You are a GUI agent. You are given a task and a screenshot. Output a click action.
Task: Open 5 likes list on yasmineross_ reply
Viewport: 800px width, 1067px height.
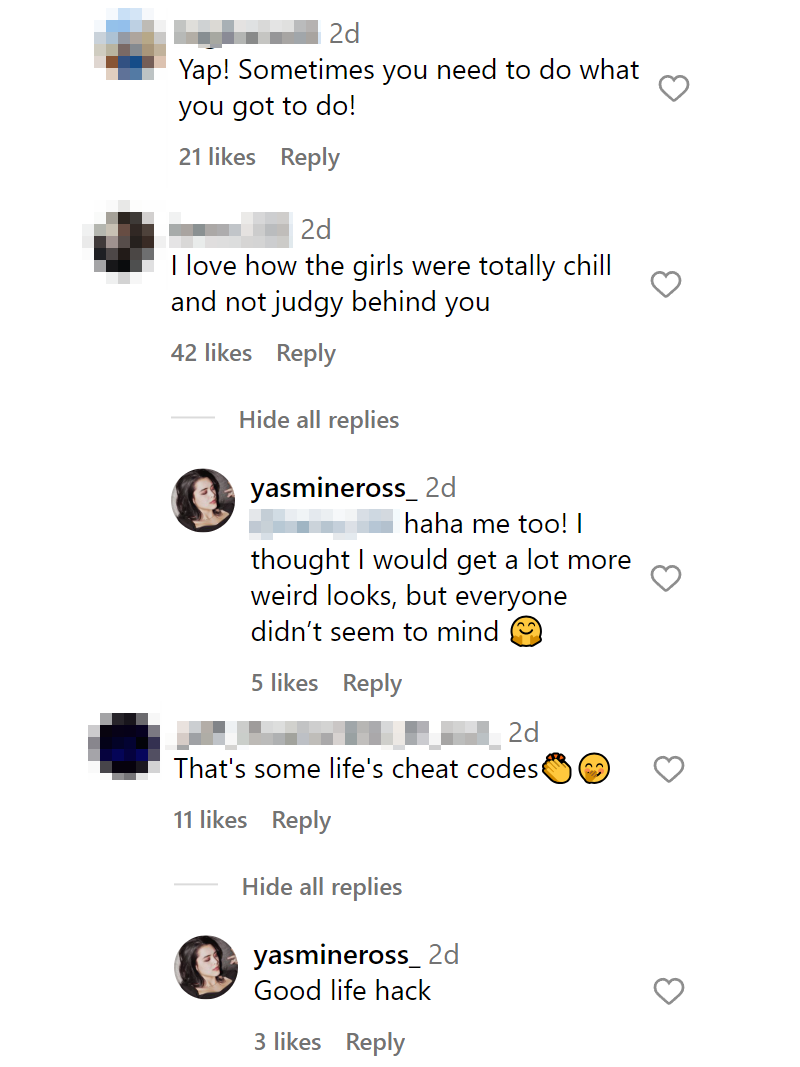284,683
